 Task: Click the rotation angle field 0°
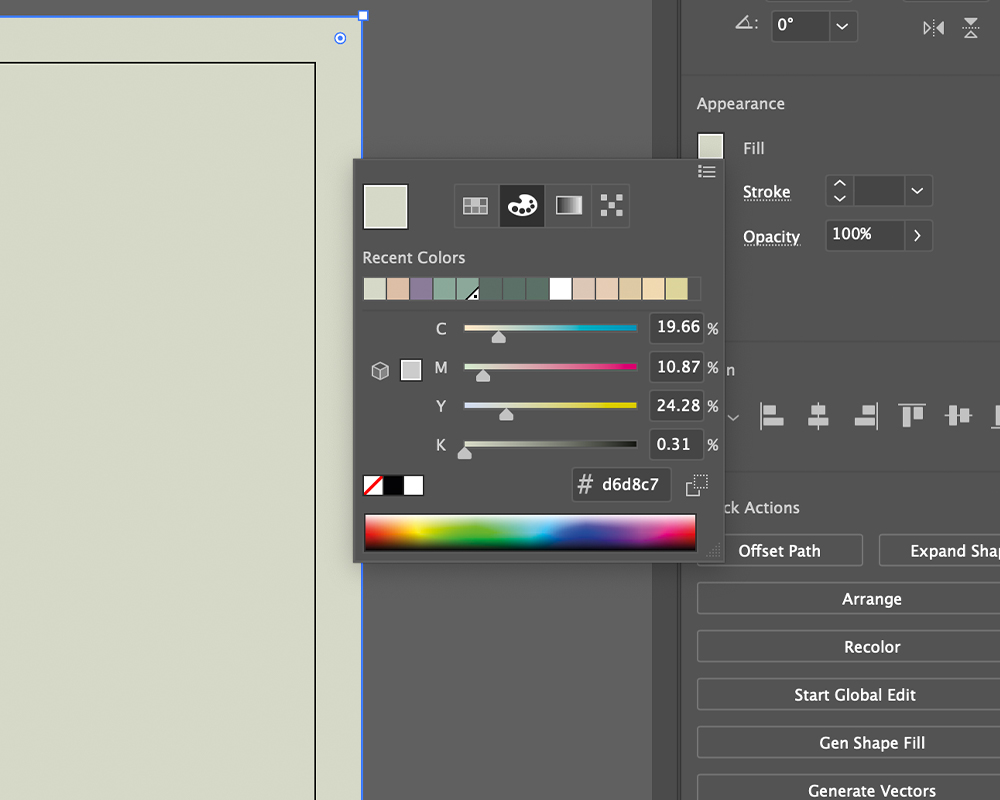point(801,27)
